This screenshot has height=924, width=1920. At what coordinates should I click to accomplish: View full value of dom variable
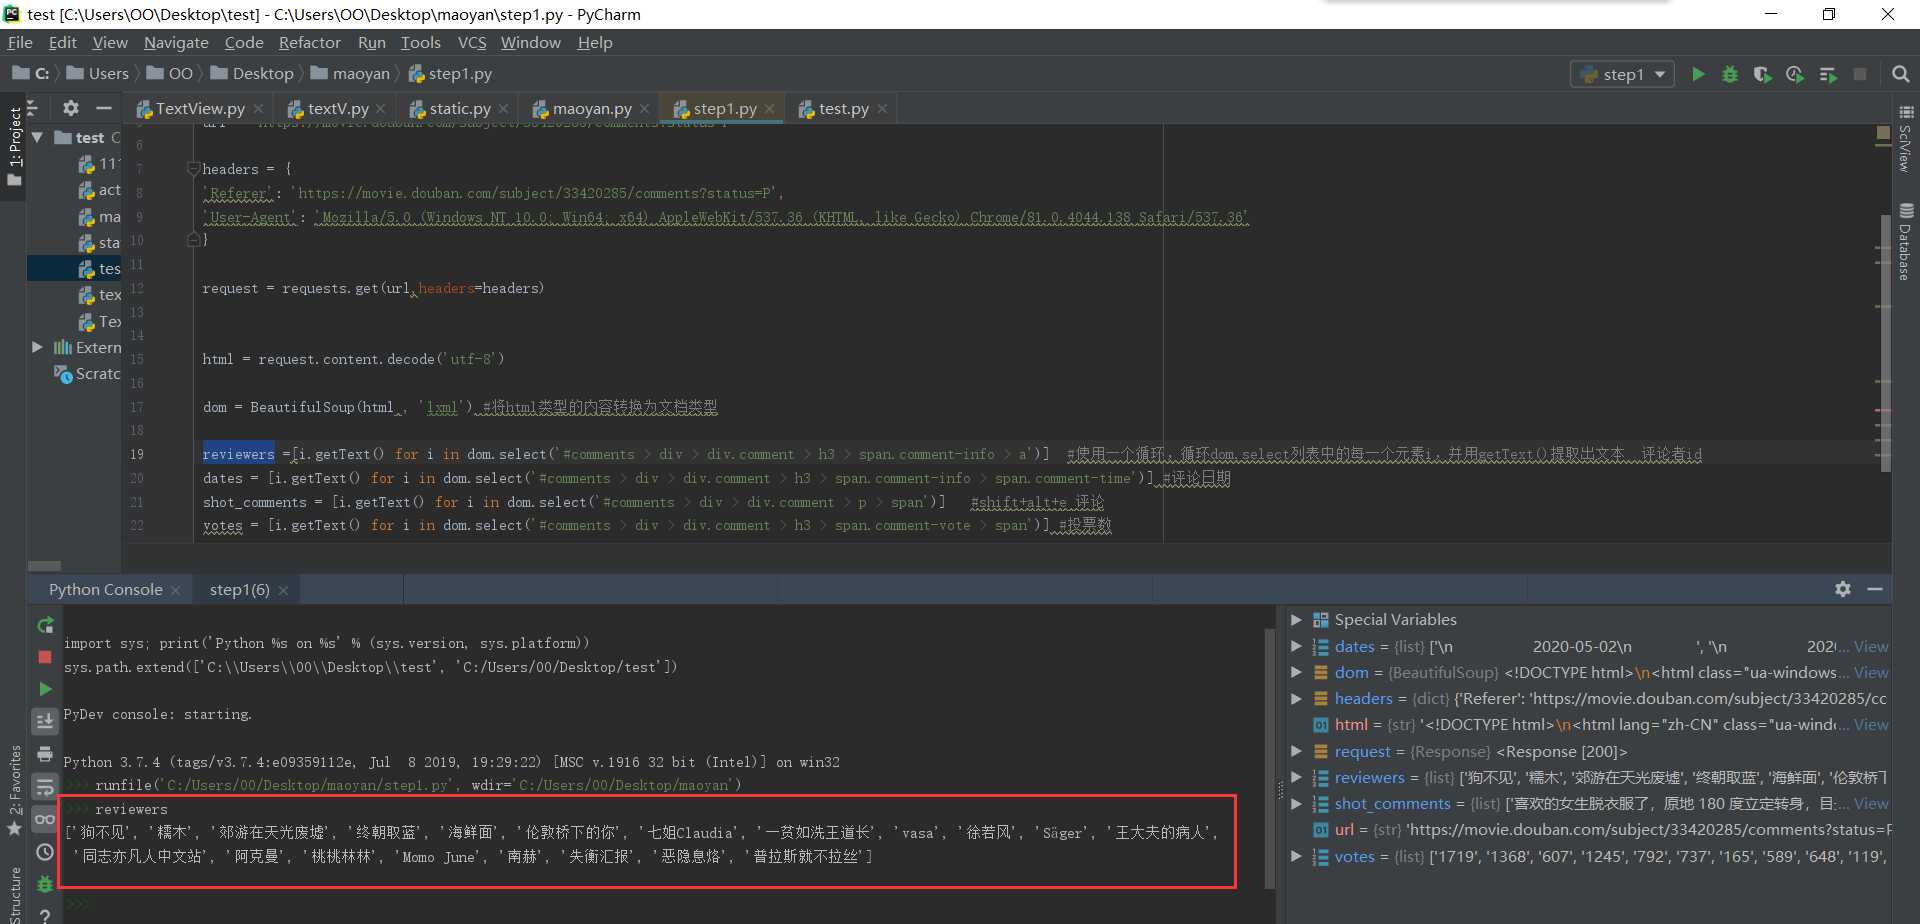(x=1871, y=672)
